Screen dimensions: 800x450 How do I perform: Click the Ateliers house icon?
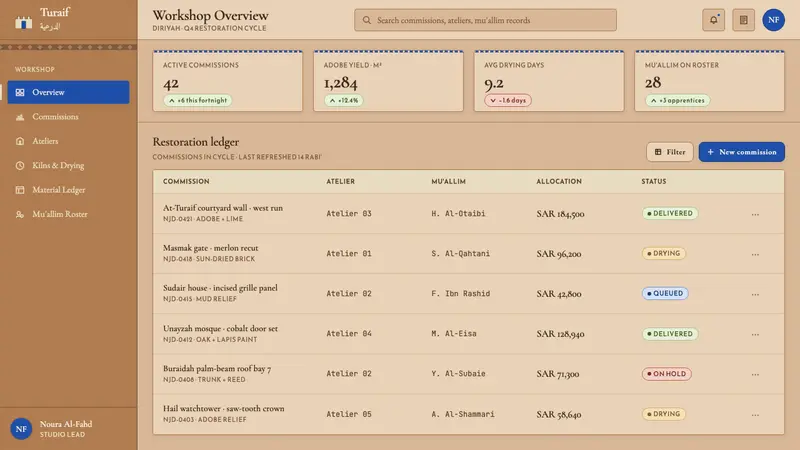click(x=20, y=141)
